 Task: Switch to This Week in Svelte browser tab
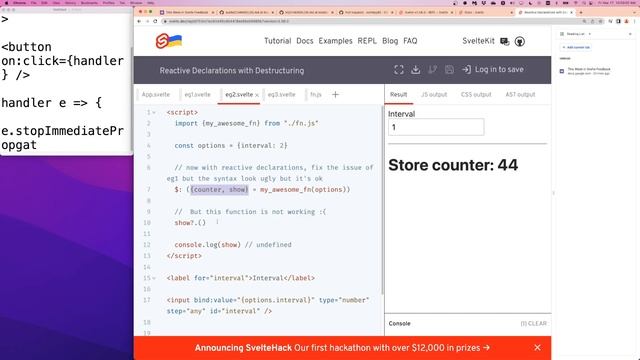tap(187, 12)
